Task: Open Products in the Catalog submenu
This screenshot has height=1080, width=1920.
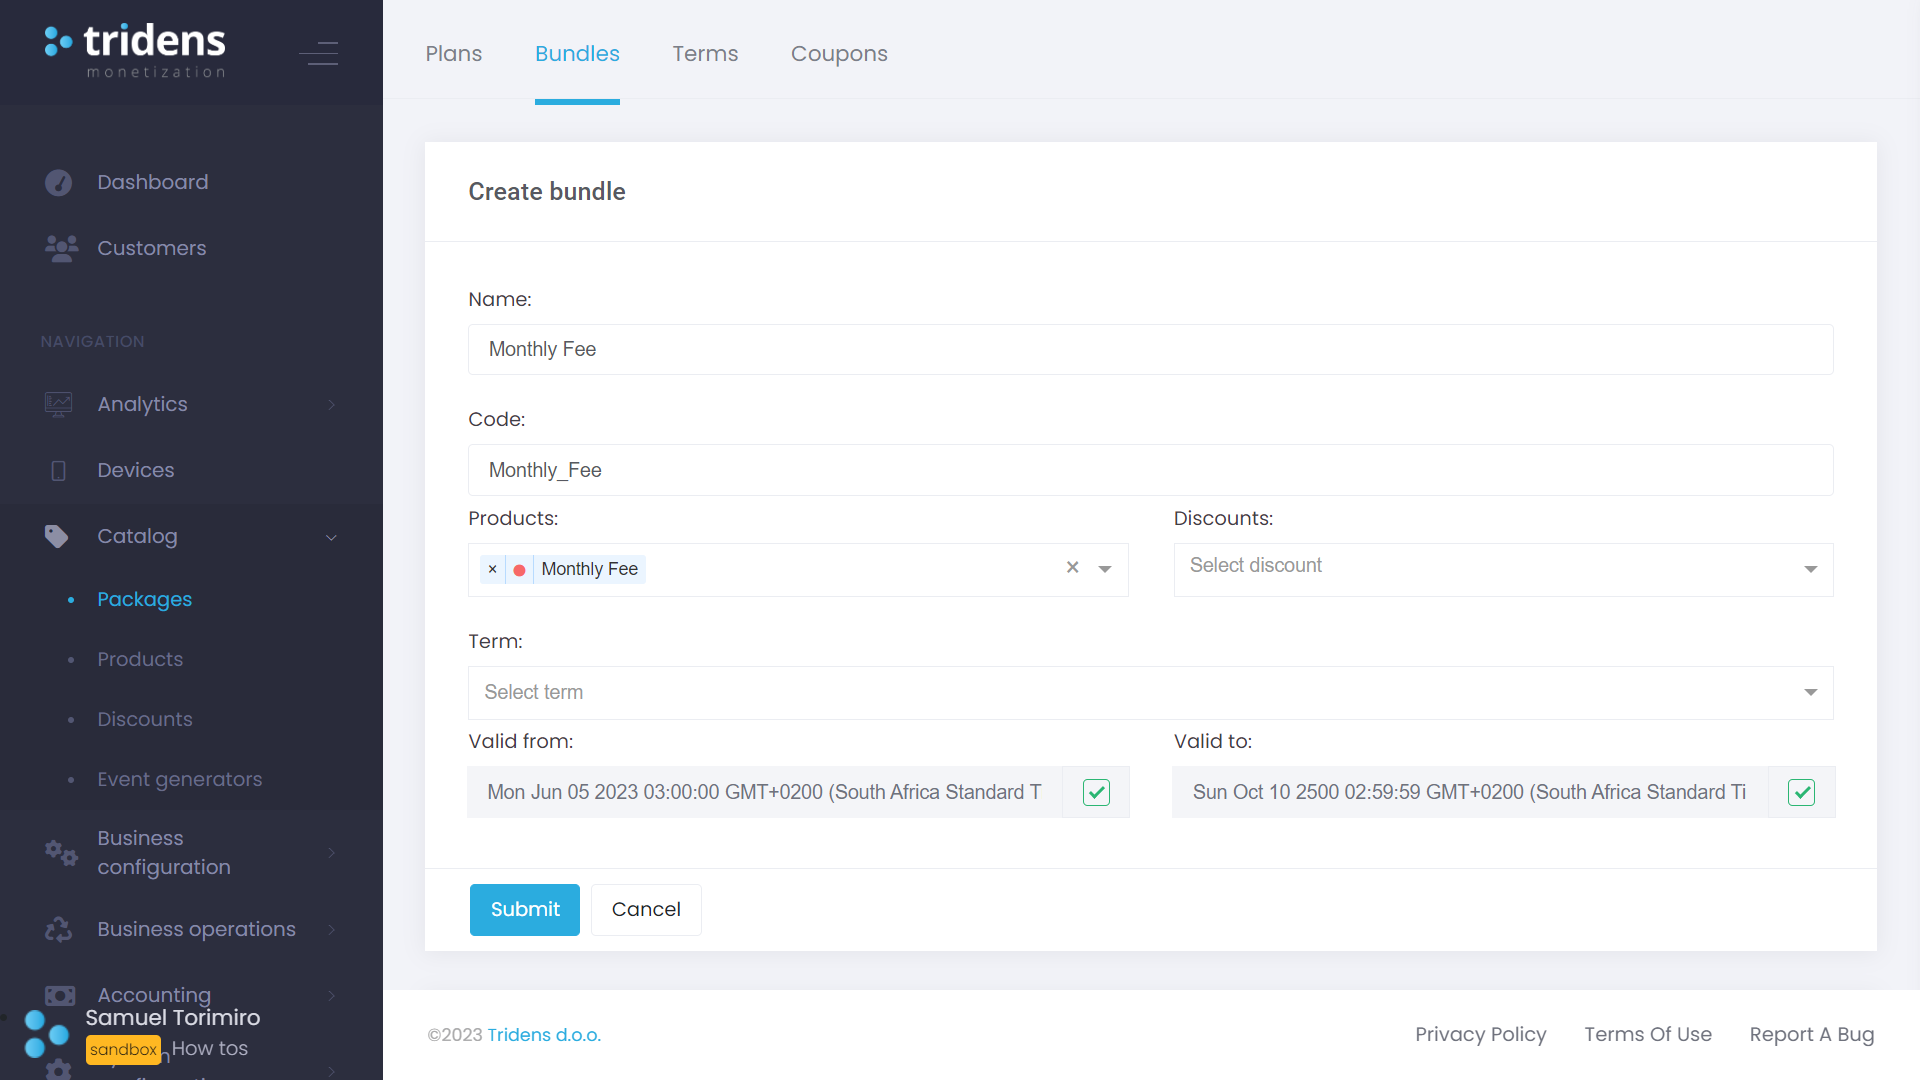Action: pyautogui.click(x=140, y=659)
